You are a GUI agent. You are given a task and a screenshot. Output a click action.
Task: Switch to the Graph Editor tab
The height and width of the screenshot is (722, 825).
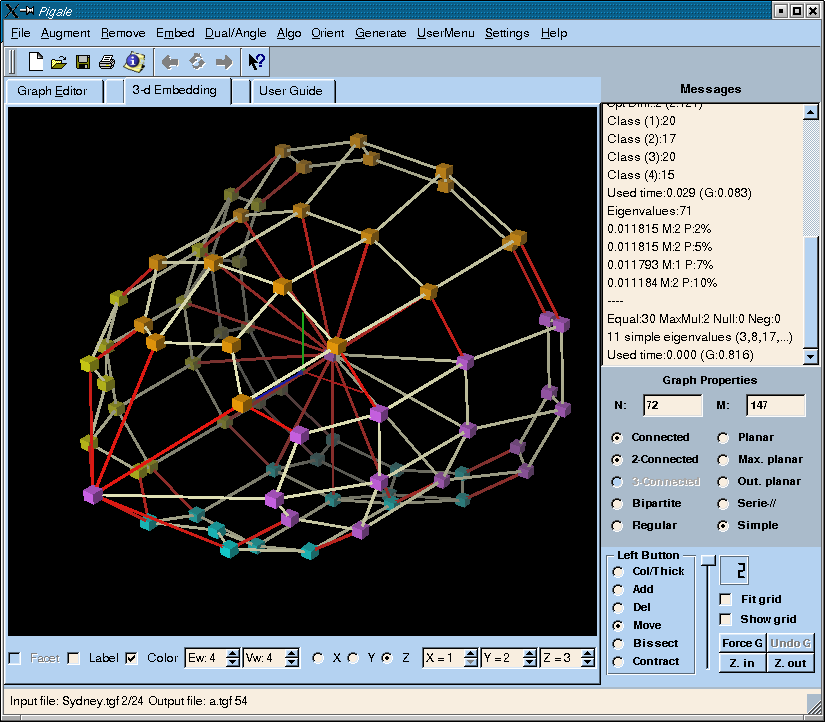pyautogui.click(x=52, y=91)
